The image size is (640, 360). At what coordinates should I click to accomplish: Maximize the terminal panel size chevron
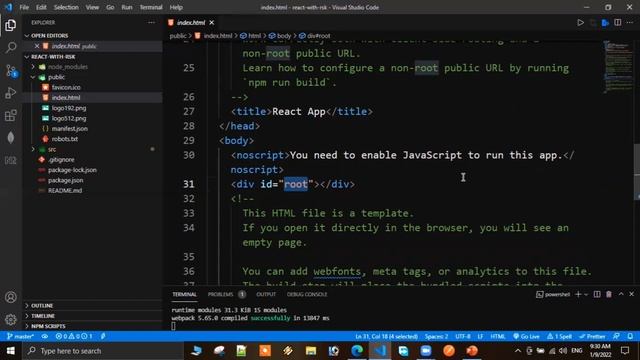(x=621, y=294)
